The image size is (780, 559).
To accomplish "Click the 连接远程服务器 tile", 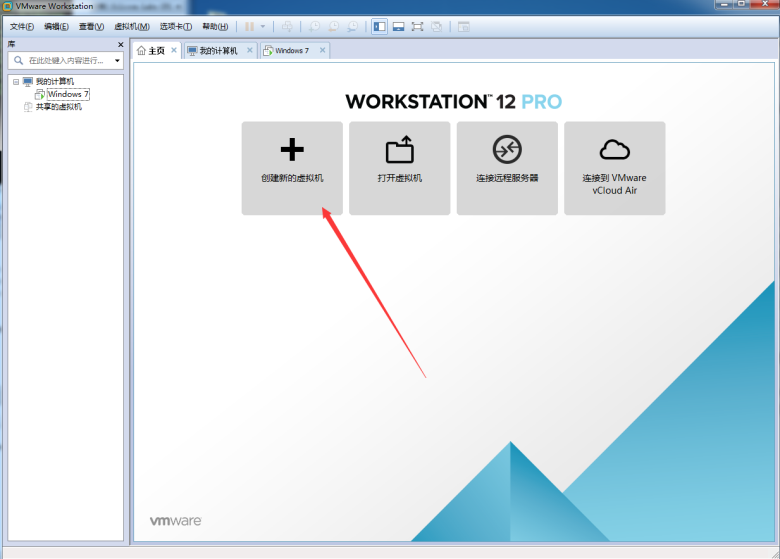I will 507,168.
